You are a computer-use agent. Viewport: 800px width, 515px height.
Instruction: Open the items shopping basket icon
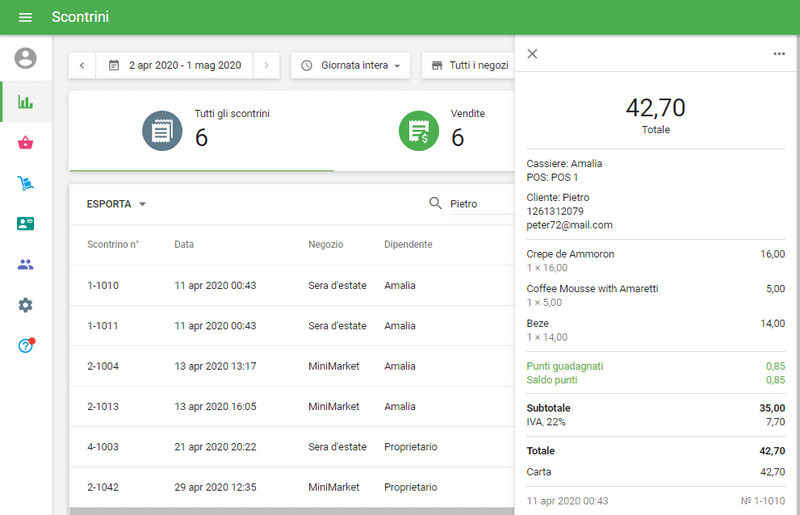click(x=25, y=143)
